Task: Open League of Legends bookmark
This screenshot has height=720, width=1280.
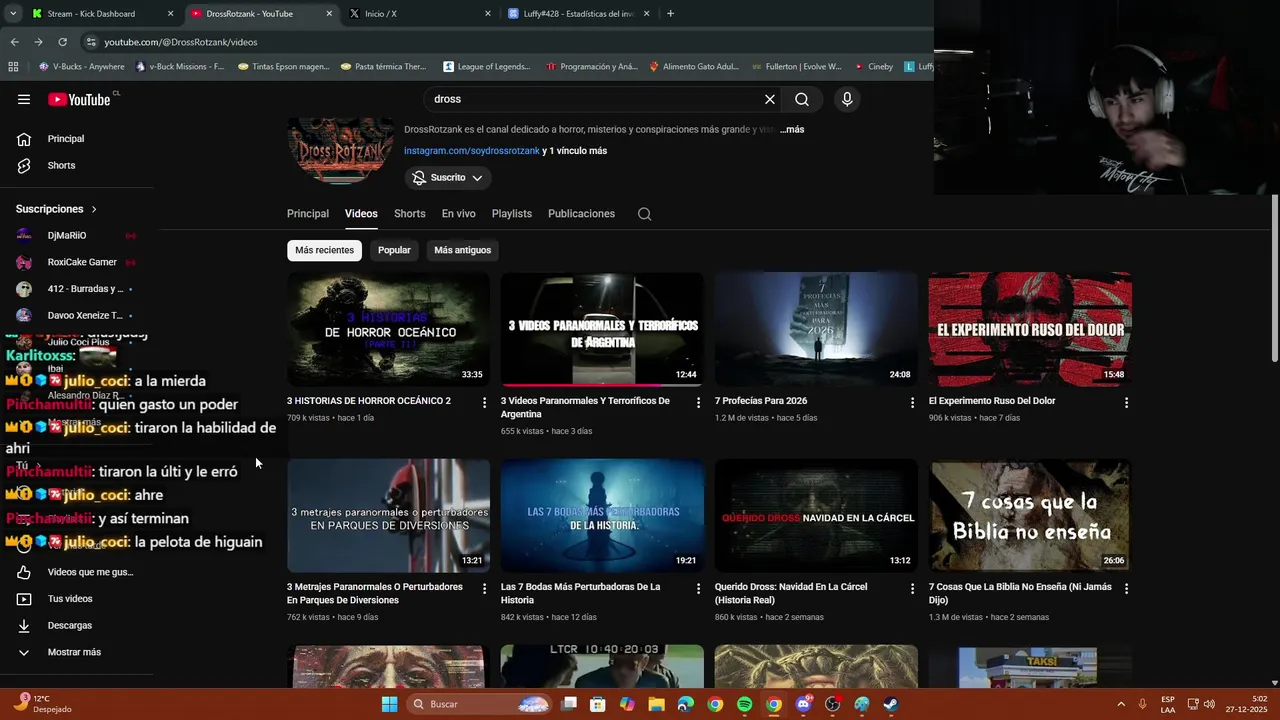Action: tap(487, 67)
